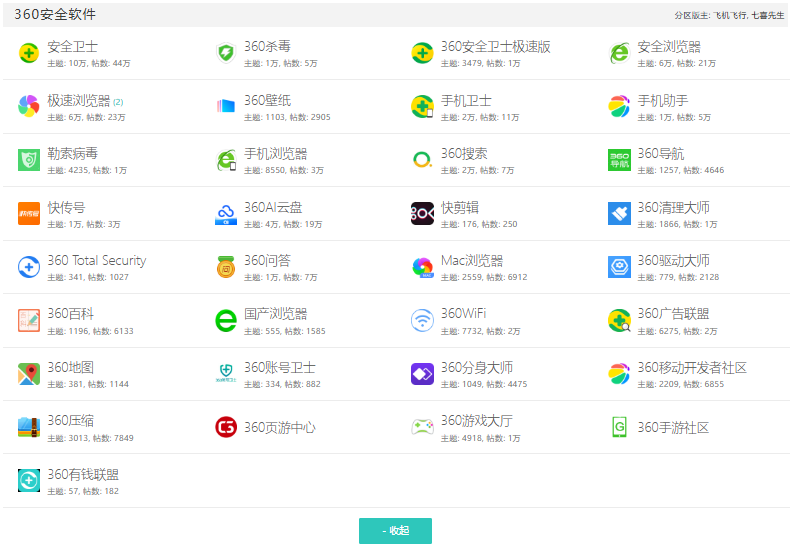The width and height of the screenshot is (797, 544).
Task: Open the 手机助手 forum link
Action: coord(663,101)
